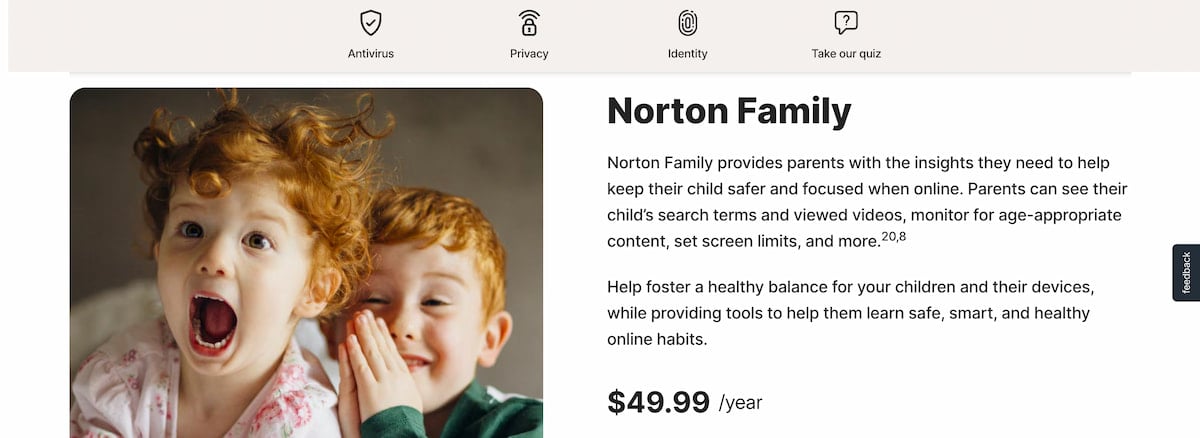Open the feedback side tab

click(1186, 272)
